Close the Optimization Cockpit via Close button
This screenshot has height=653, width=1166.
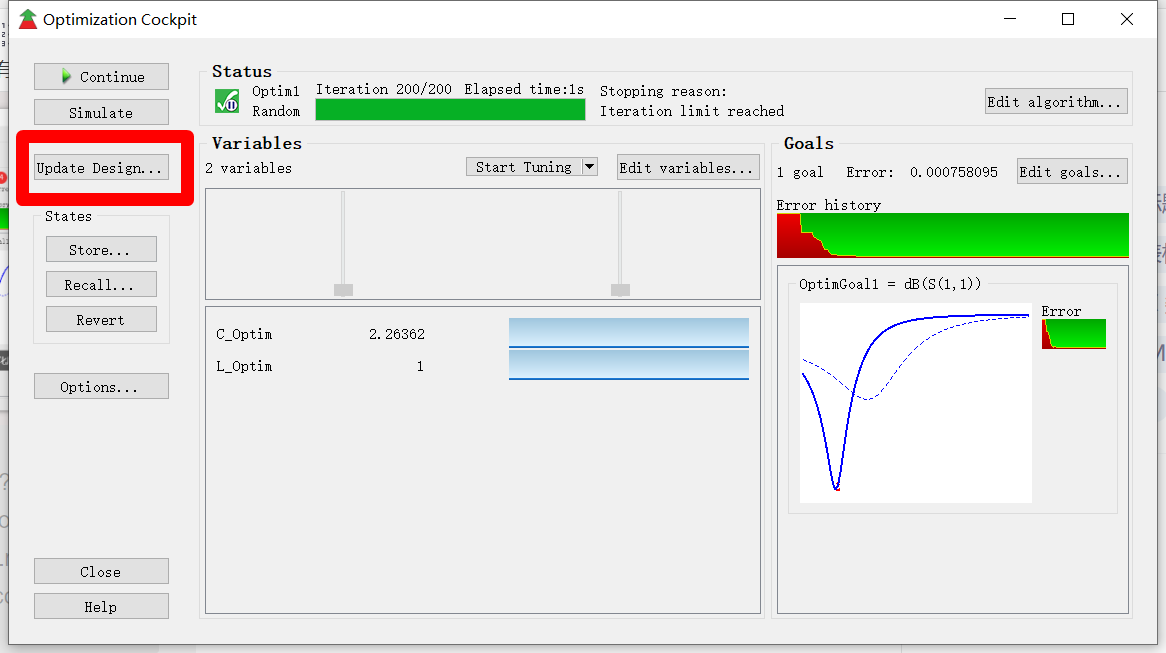[101, 571]
